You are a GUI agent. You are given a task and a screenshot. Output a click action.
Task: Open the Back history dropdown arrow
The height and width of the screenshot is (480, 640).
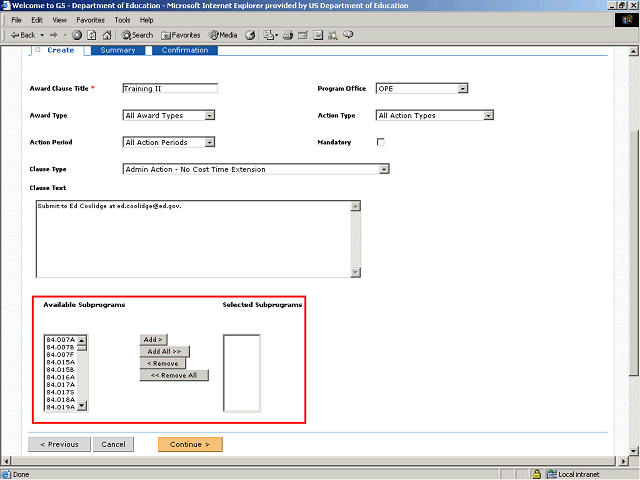(x=42, y=35)
